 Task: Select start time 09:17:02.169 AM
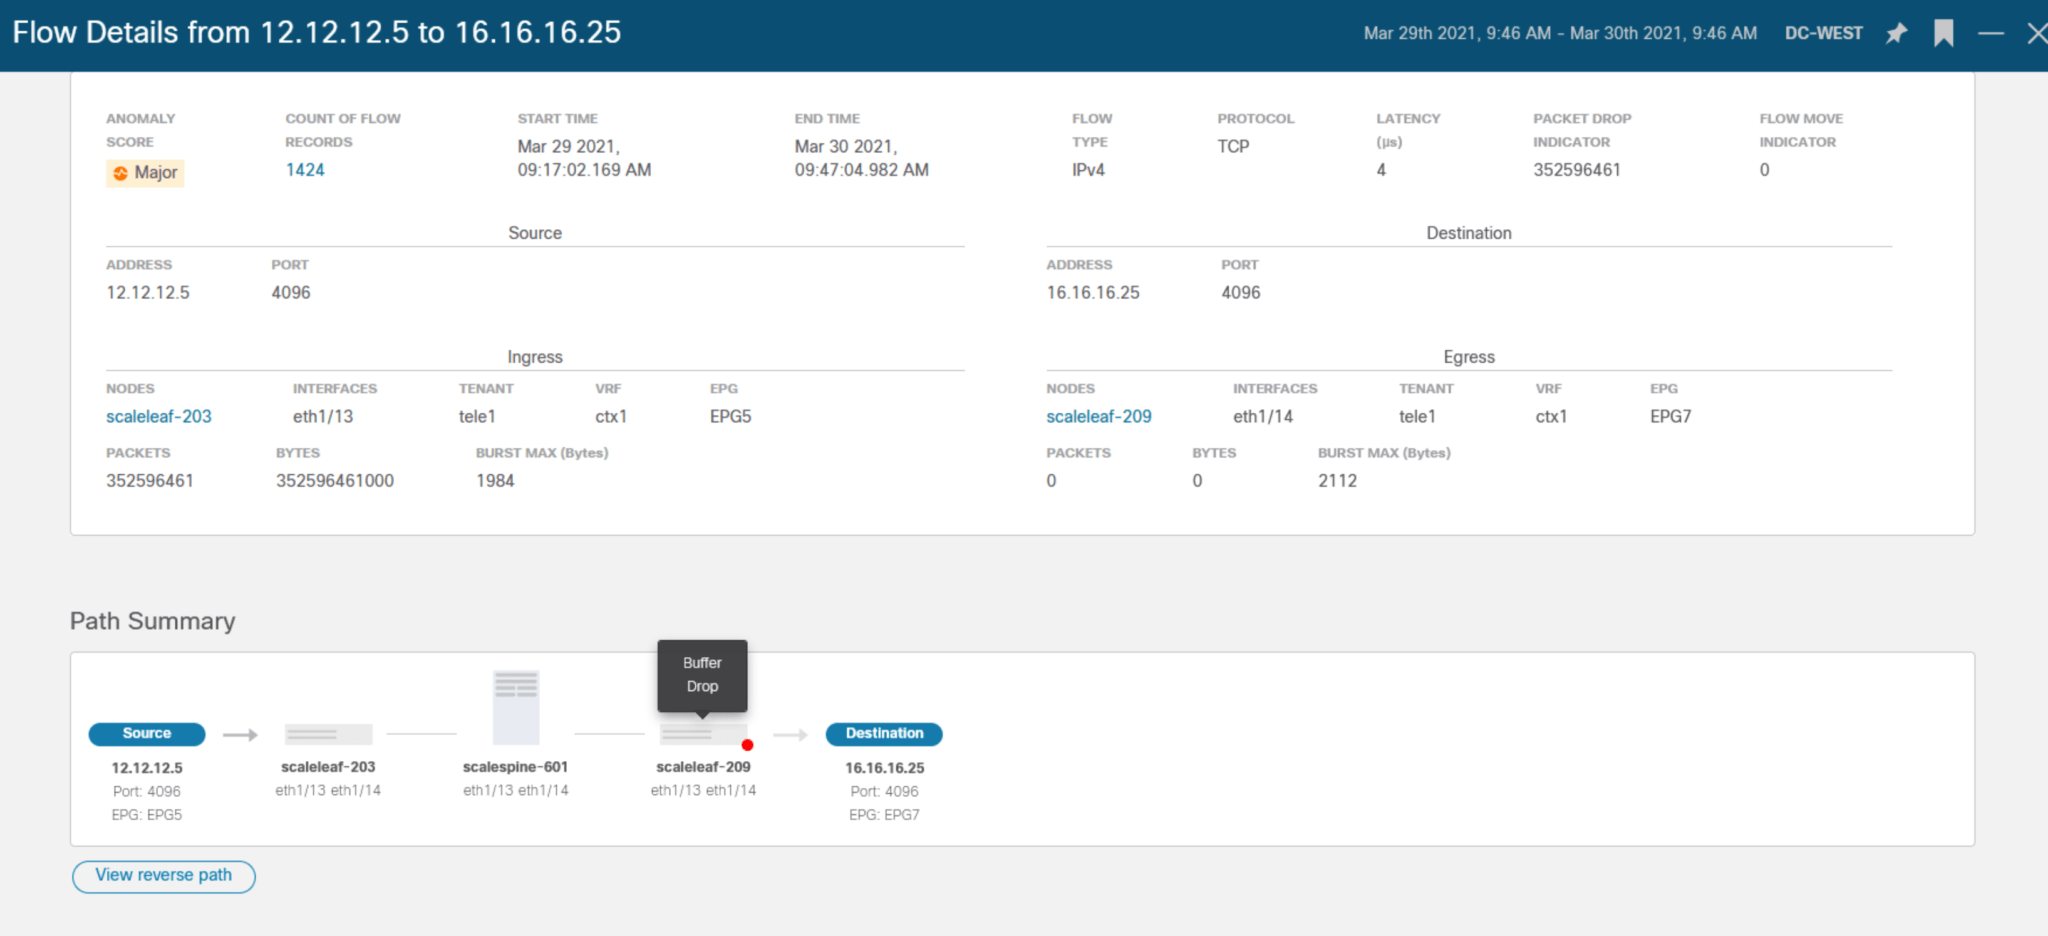click(584, 170)
